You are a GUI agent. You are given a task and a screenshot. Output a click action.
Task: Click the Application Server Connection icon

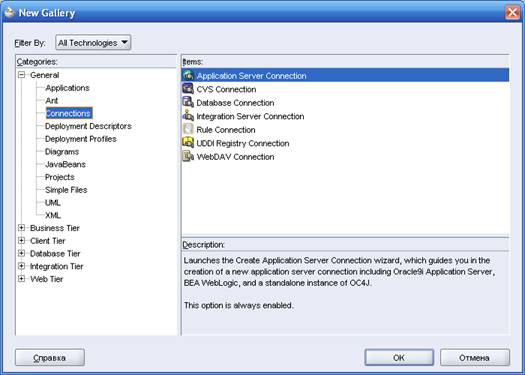tap(188, 75)
